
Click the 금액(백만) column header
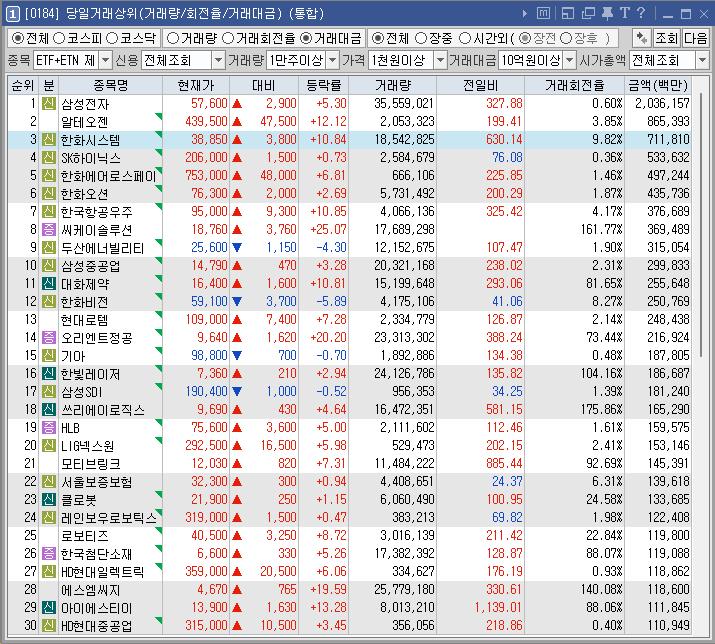pos(658,85)
